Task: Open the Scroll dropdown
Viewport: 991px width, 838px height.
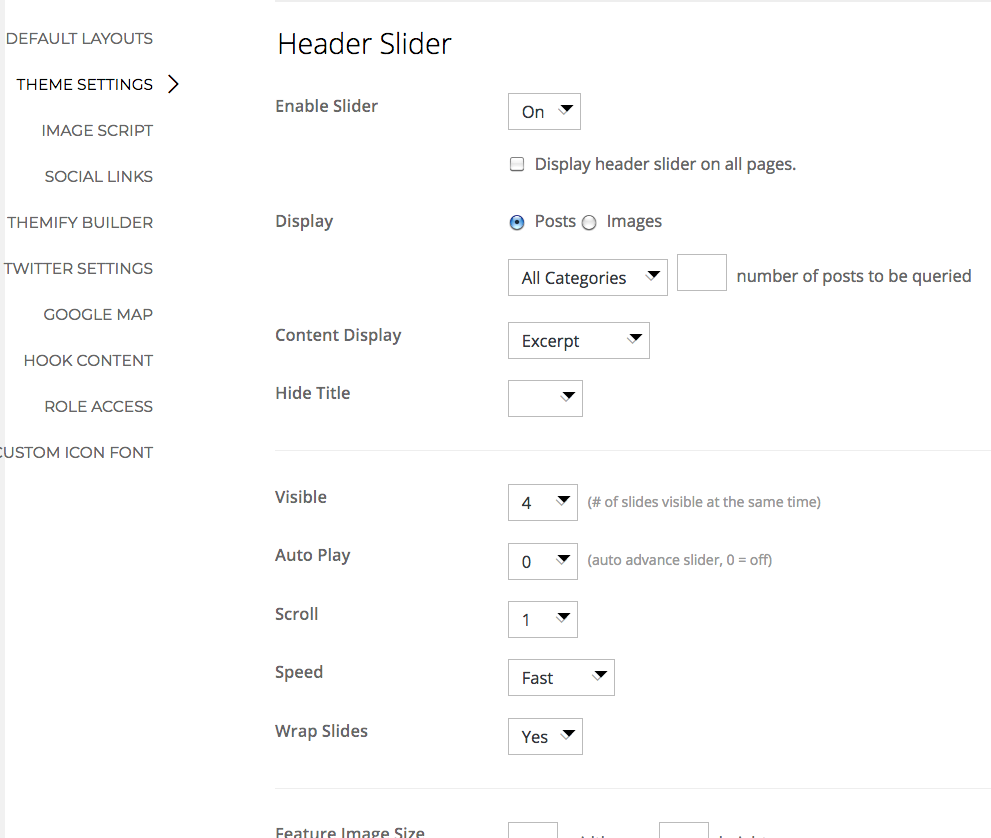Action: click(542, 620)
